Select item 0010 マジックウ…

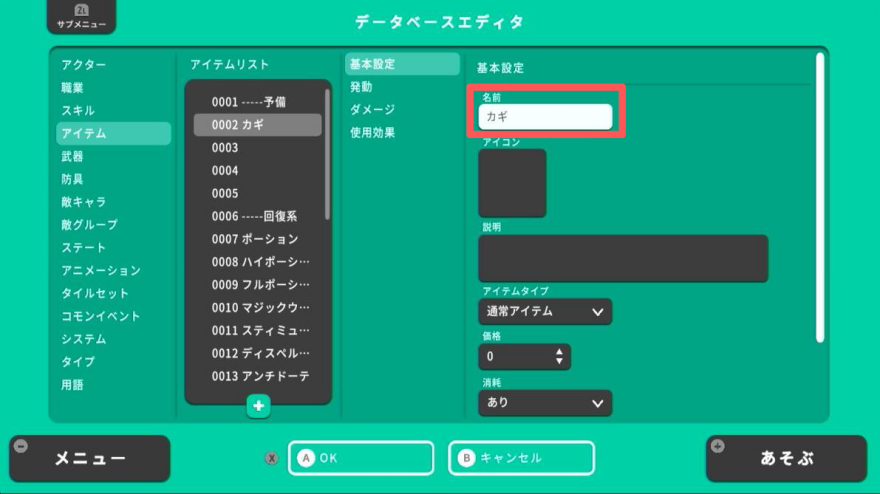pos(258,308)
